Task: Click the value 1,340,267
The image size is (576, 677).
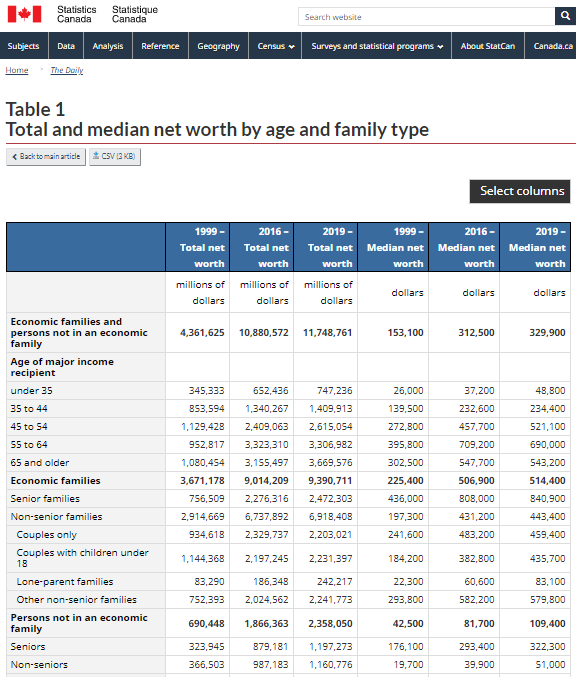Action: (266, 409)
